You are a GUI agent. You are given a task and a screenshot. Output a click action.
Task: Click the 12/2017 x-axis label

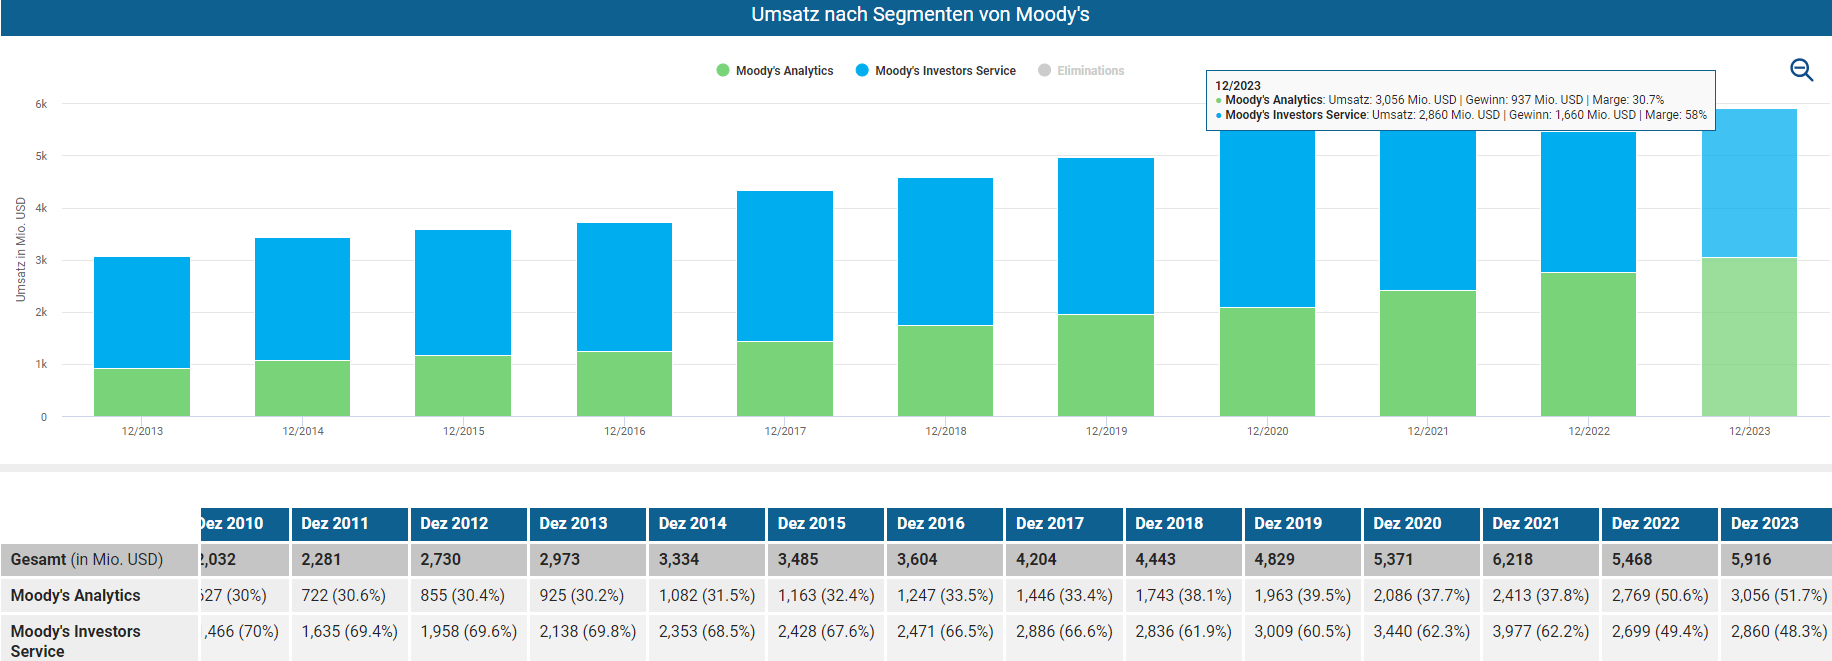point(785,431)
